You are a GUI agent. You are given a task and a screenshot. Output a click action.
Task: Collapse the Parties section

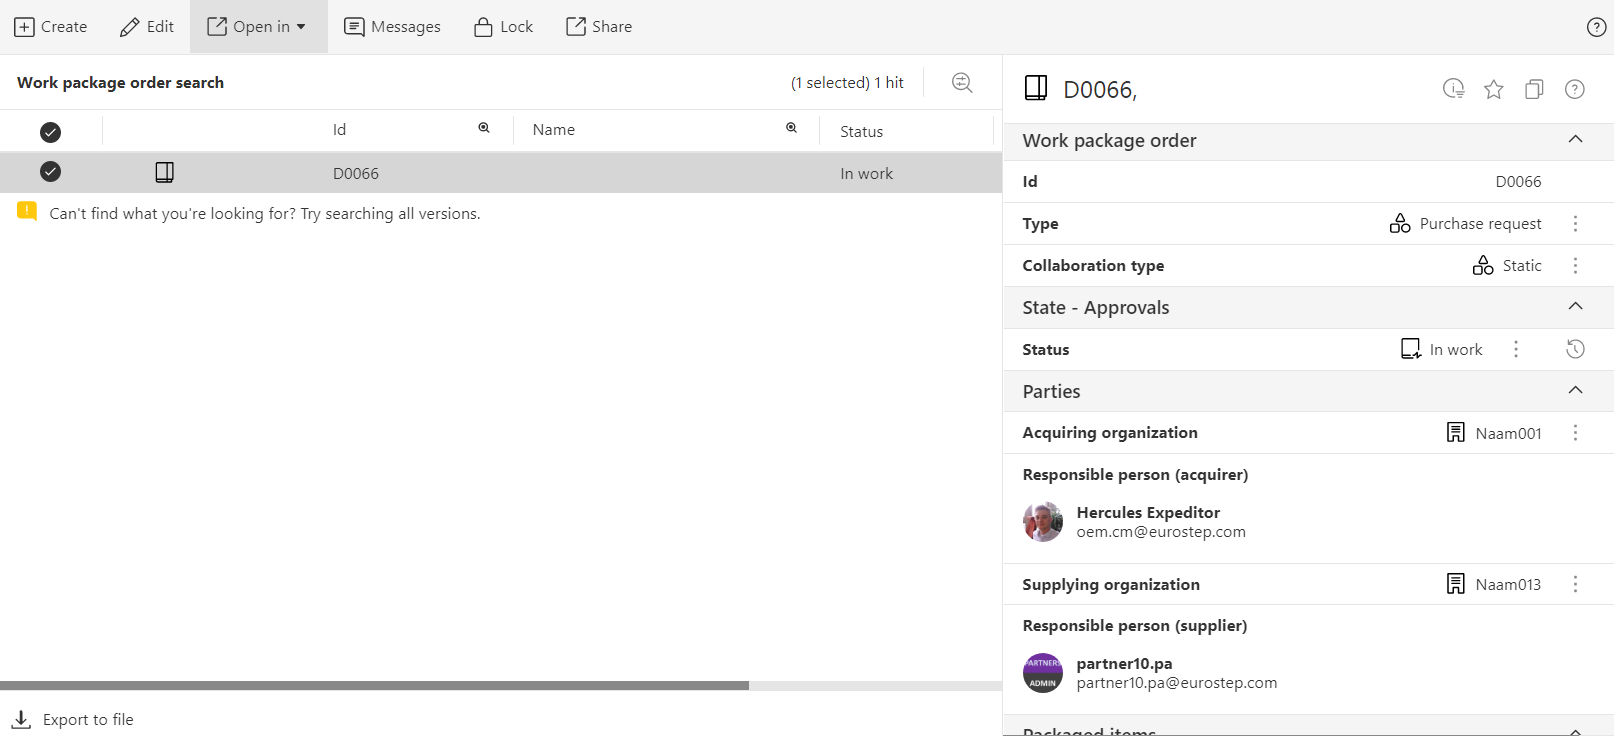[1575, 391]
